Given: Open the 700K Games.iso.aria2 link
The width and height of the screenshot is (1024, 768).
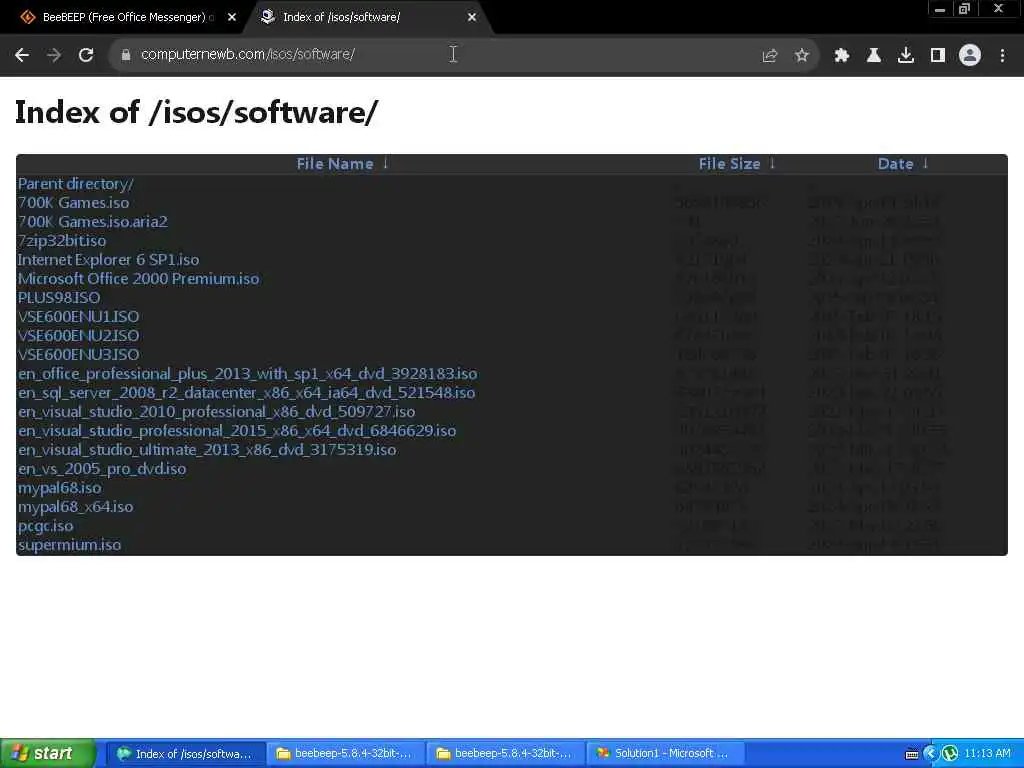Looking at the screenshot, I should [x=93, y=222].
